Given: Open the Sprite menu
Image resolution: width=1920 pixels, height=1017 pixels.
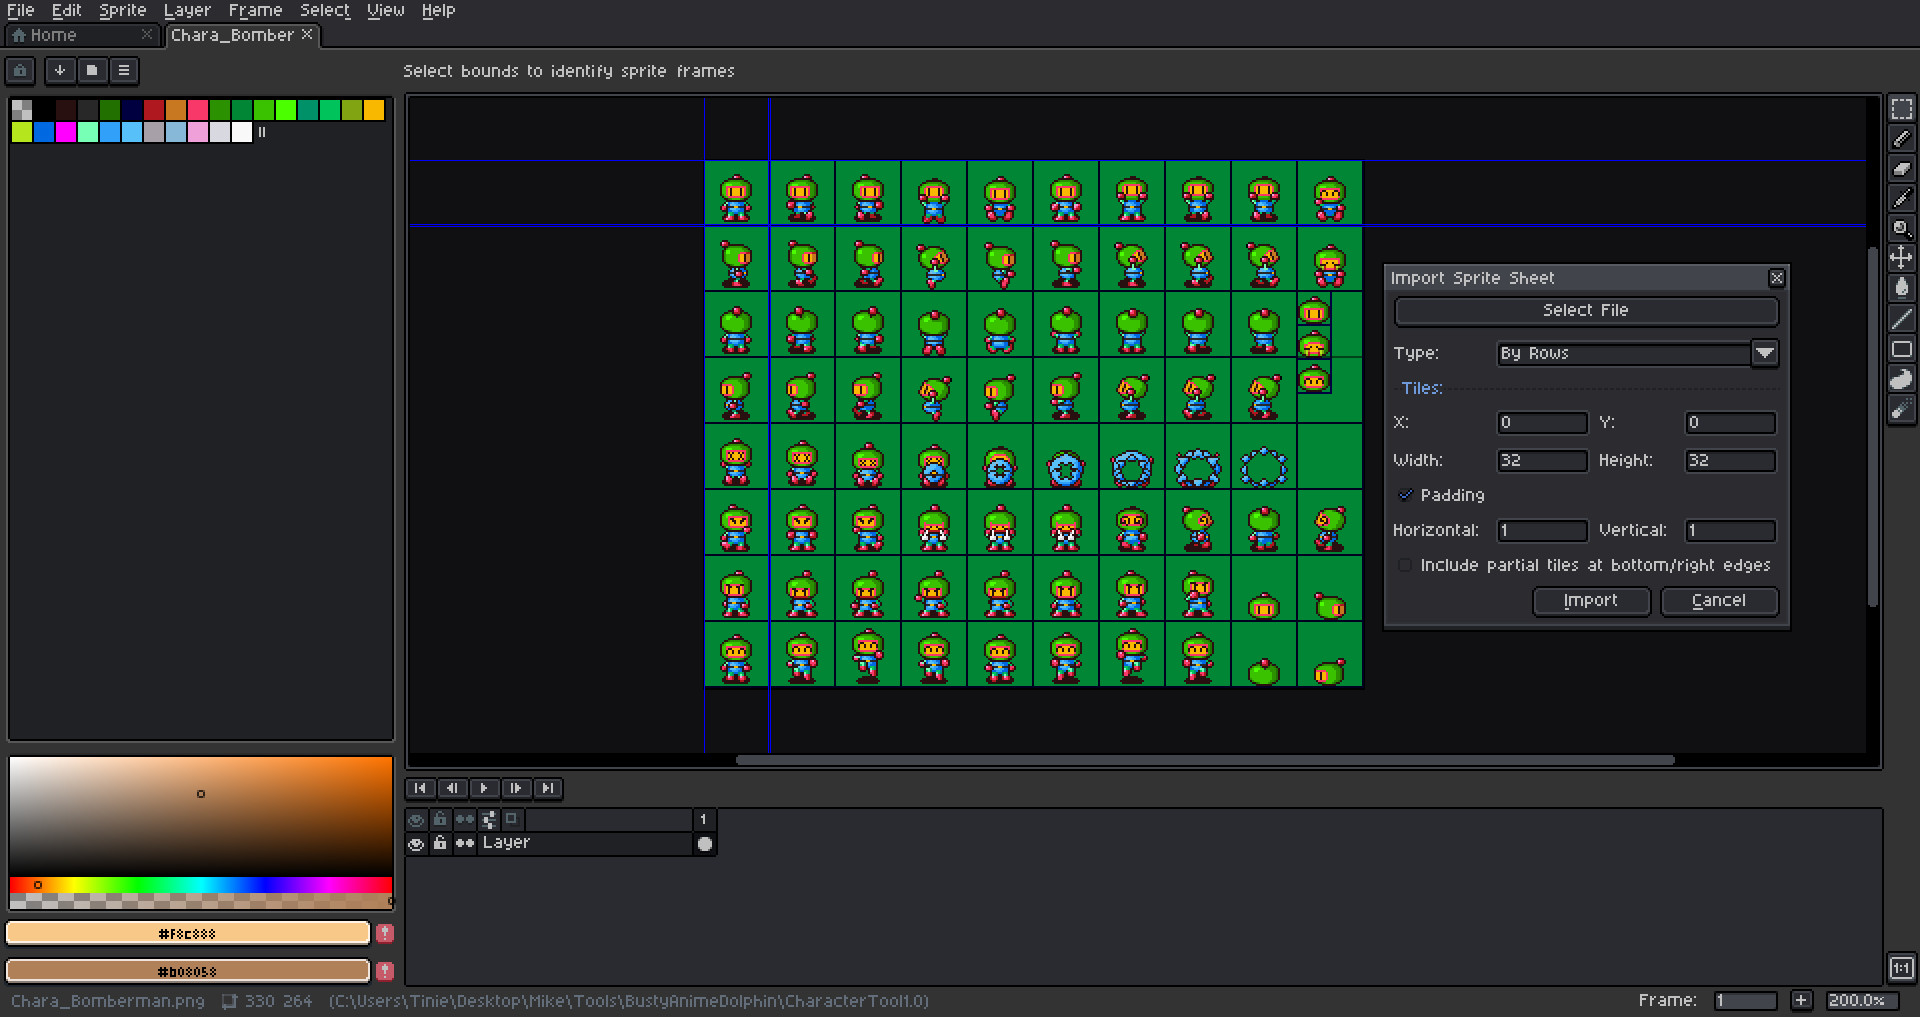Looking at the screenshot, I should pyautogui.click(x=122, y=10).
